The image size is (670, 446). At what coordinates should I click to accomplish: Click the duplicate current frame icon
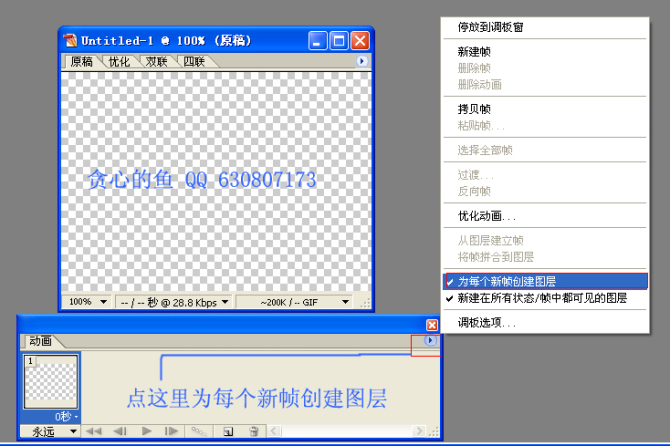228,431
